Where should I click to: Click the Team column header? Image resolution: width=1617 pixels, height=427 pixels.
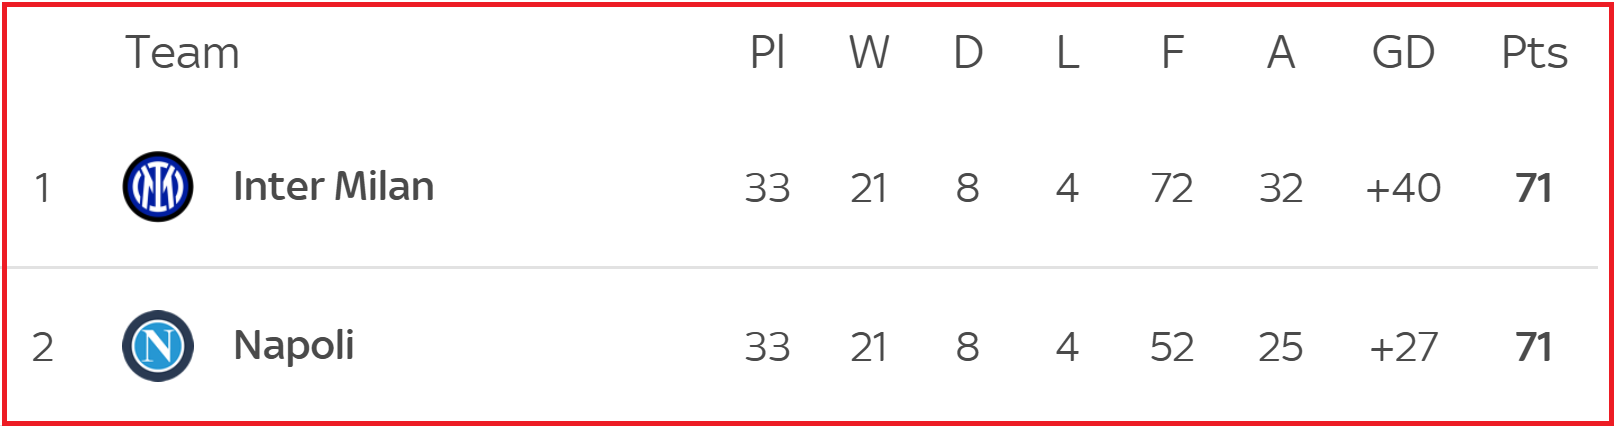pos(182,53)
